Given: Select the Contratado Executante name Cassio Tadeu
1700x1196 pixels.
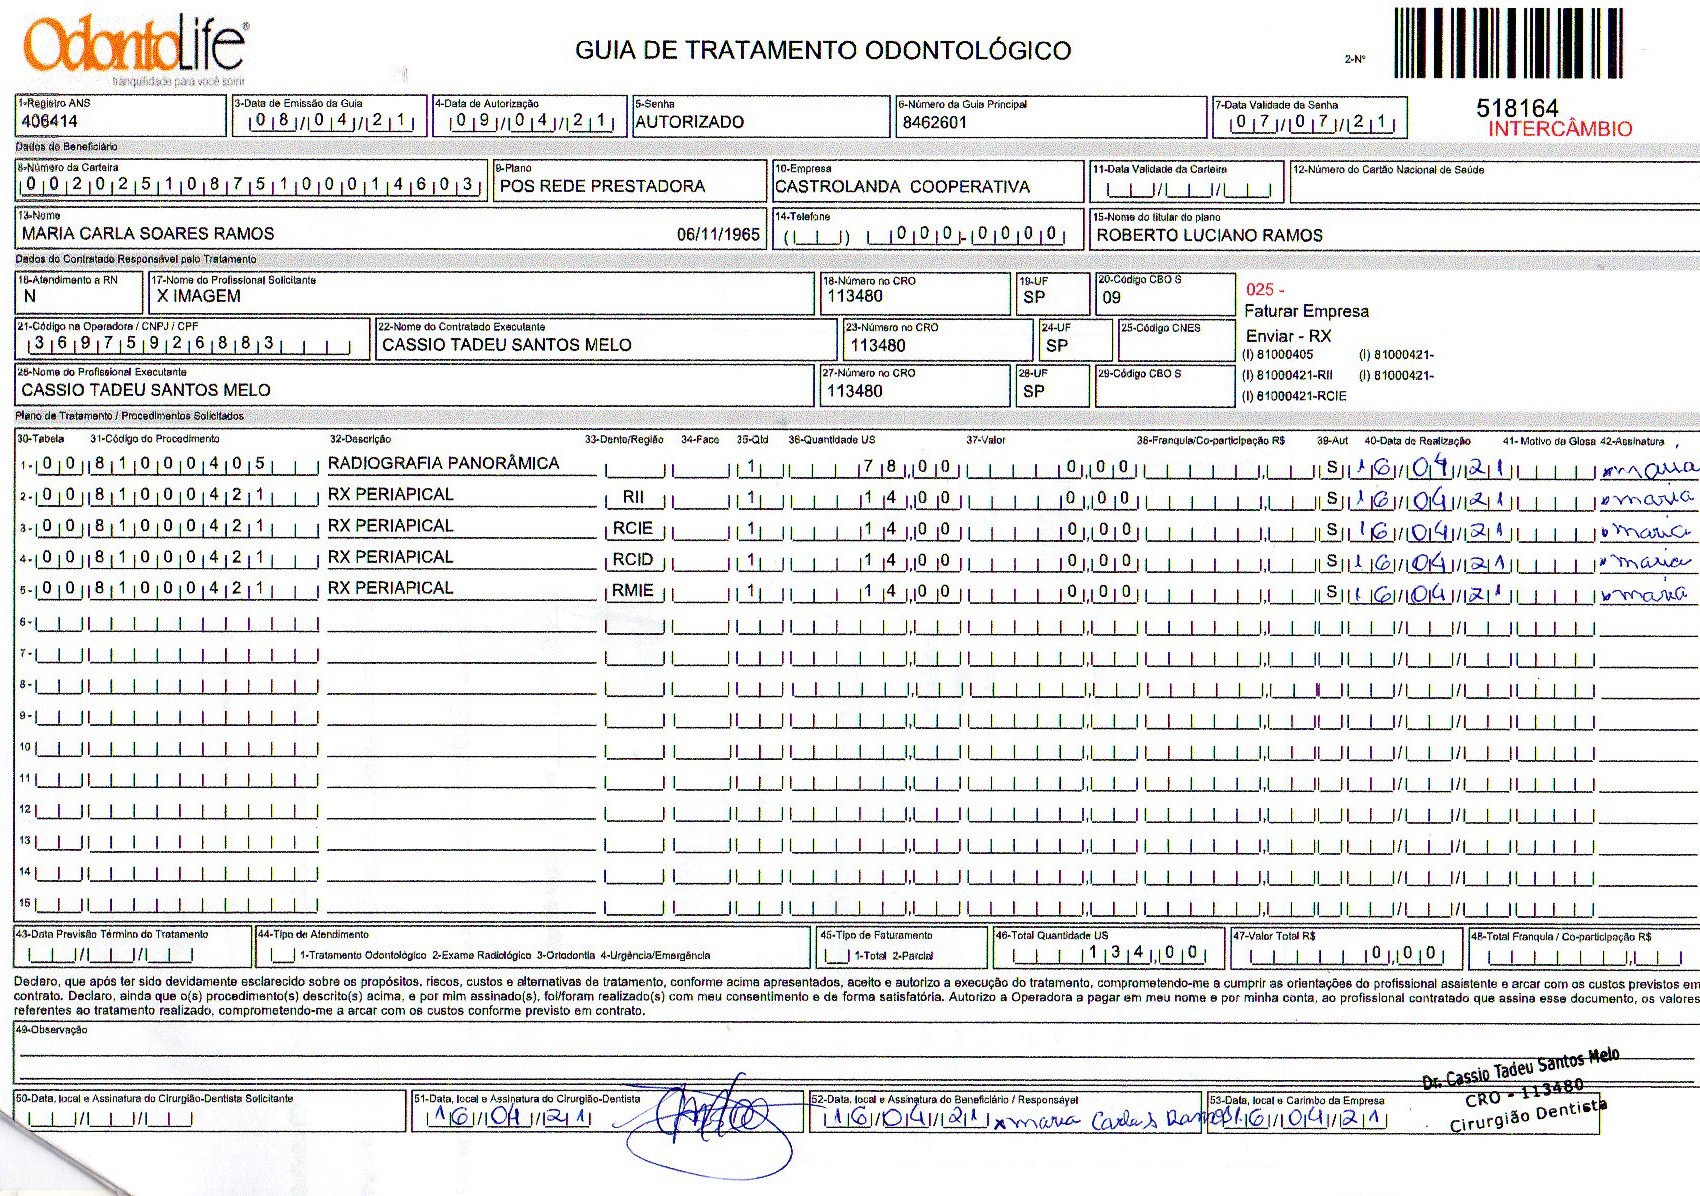Looking at the screenshot, I should pos(506,345).
